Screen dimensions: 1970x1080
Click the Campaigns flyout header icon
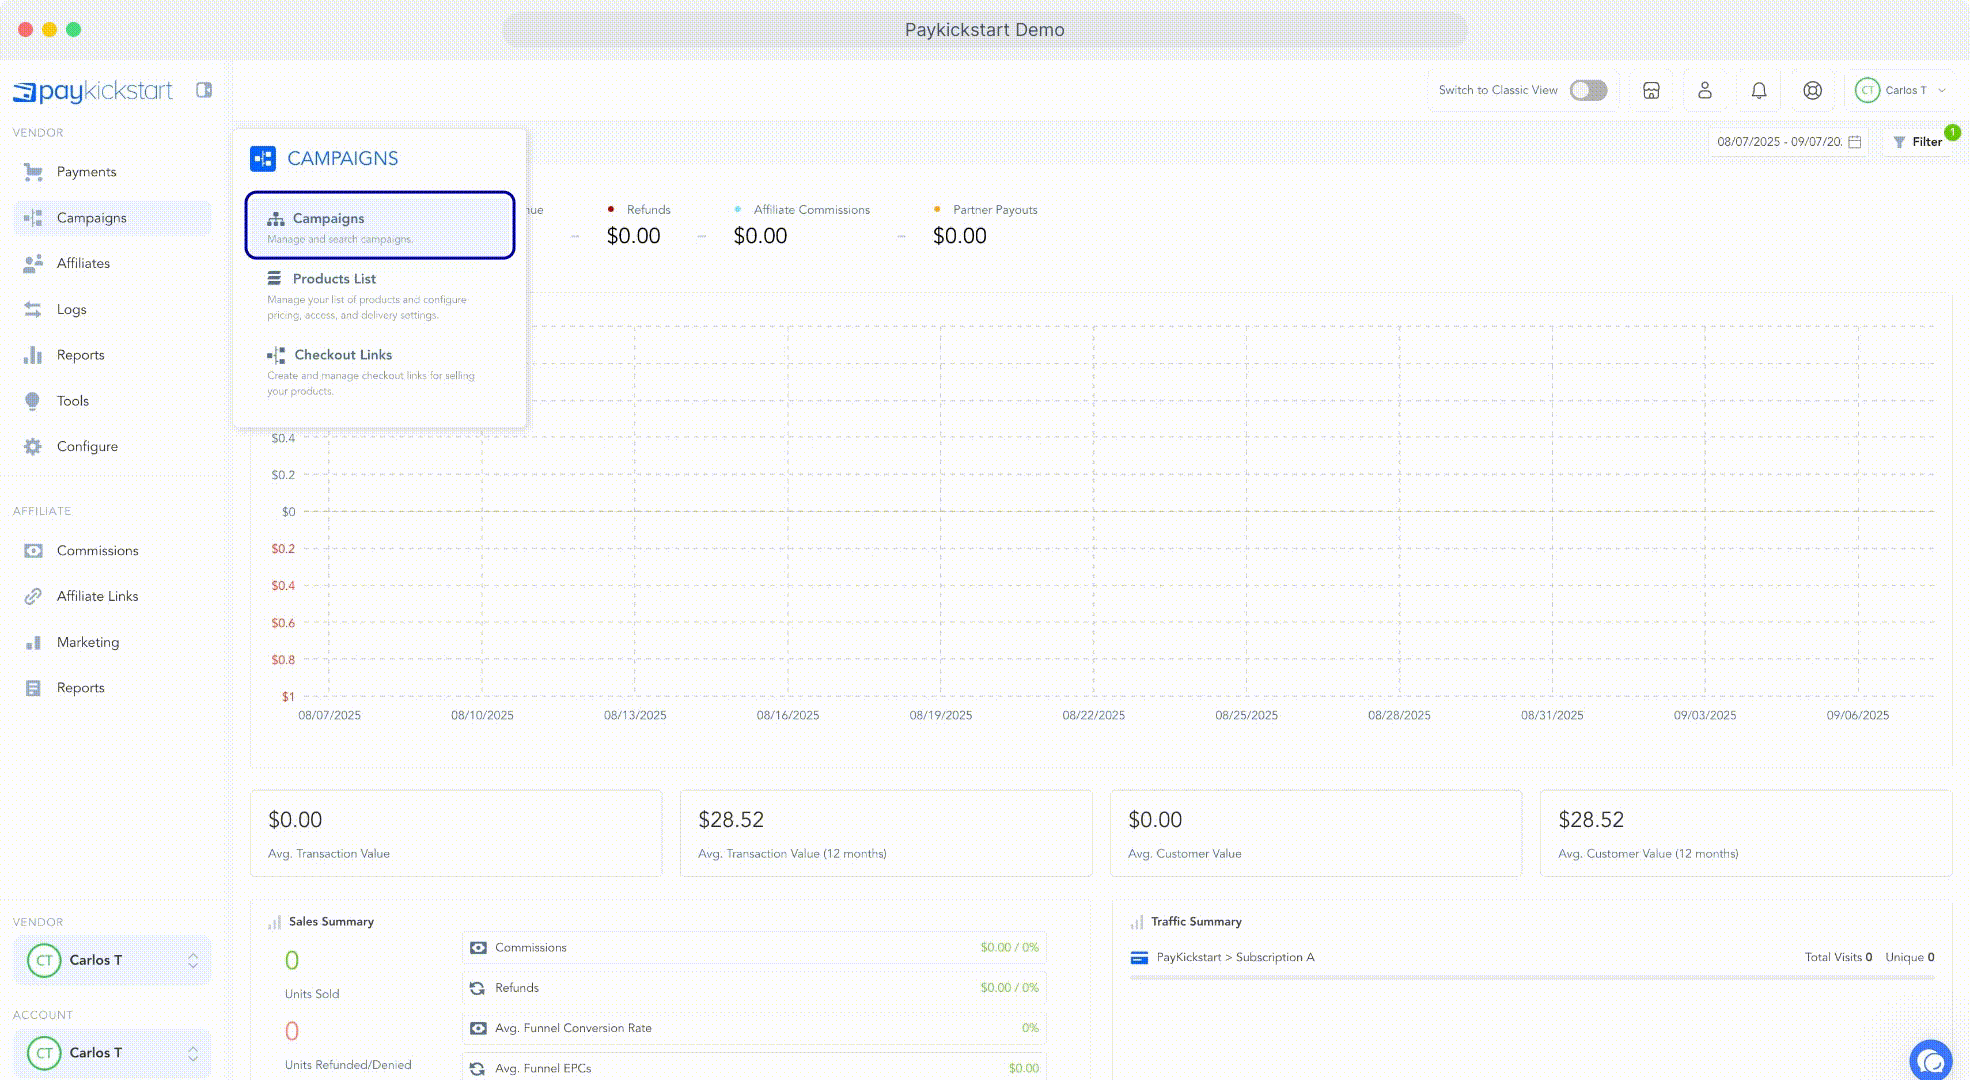pyautogui.click(x=263, y=158)
